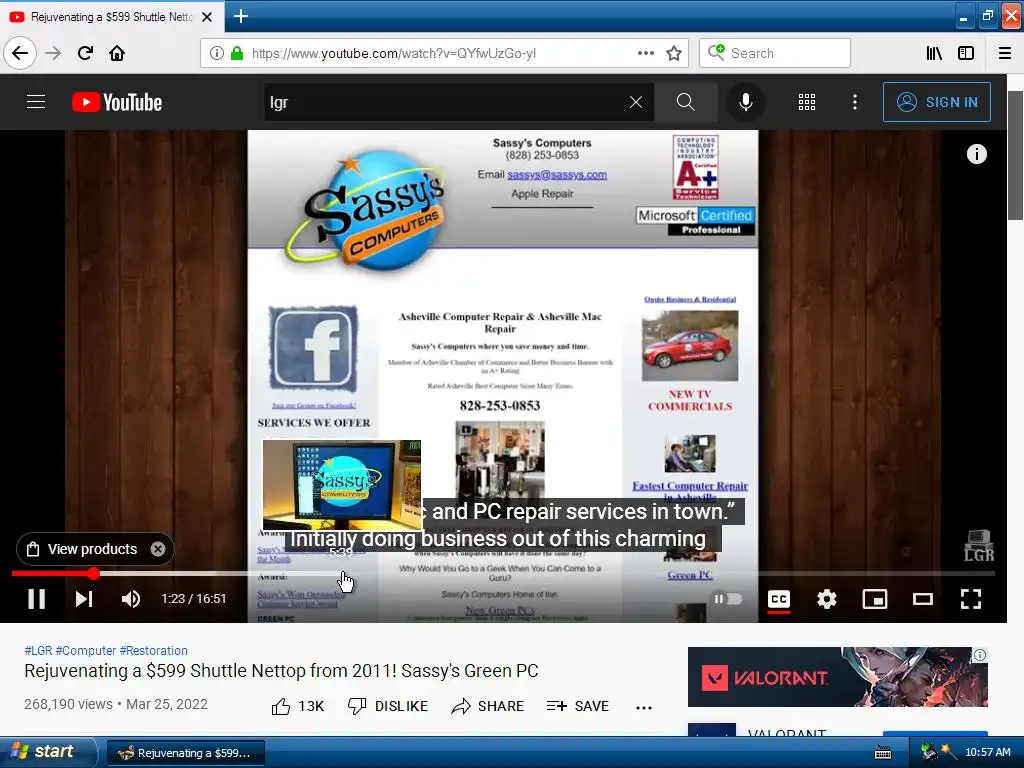The width and height of the screenshot is (1024, 768).
Task: Toggle closed captions off
Action: pos(778,599)
